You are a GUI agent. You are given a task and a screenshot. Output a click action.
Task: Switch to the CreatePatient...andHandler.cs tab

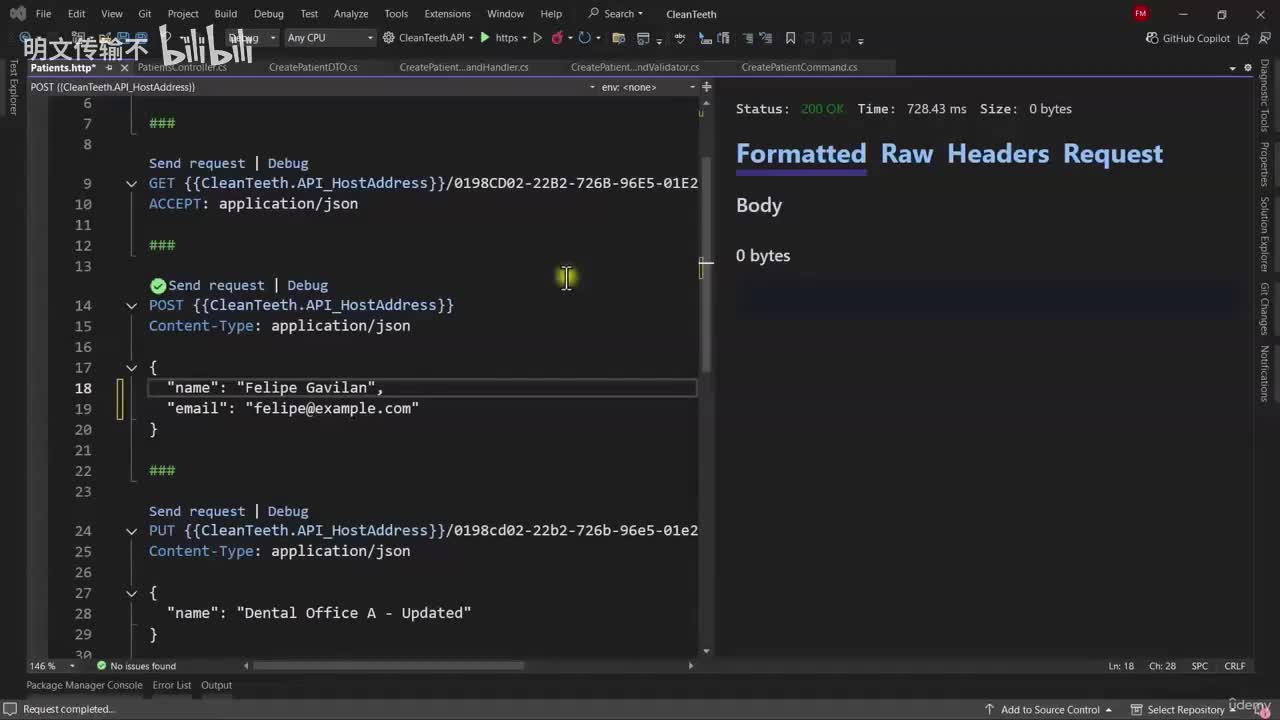click(464, 68)
